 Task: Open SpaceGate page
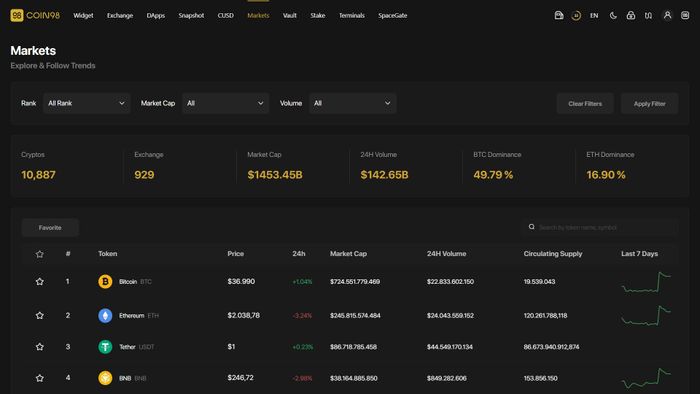point(392,16)
